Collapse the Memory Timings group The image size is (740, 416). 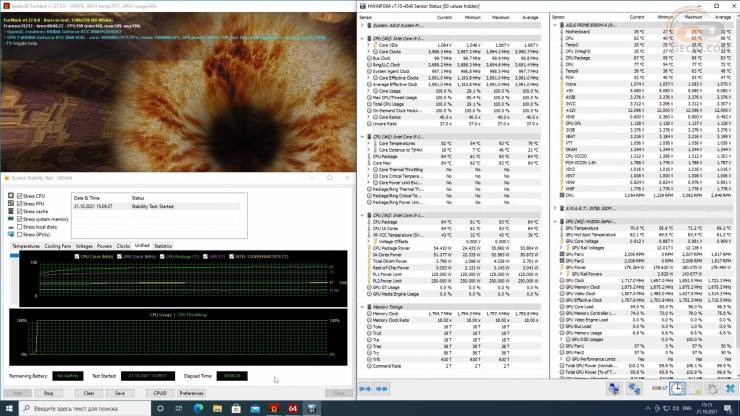tap(362, 307)
